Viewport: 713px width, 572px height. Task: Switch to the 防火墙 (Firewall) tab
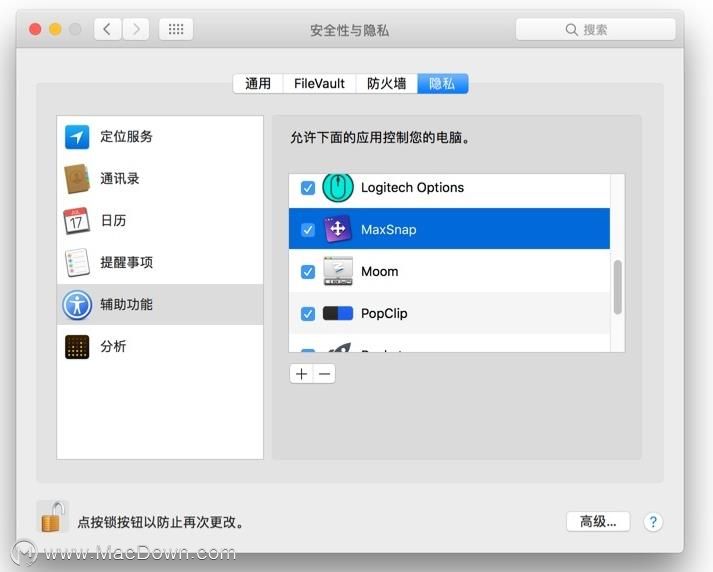coord(387,84)
